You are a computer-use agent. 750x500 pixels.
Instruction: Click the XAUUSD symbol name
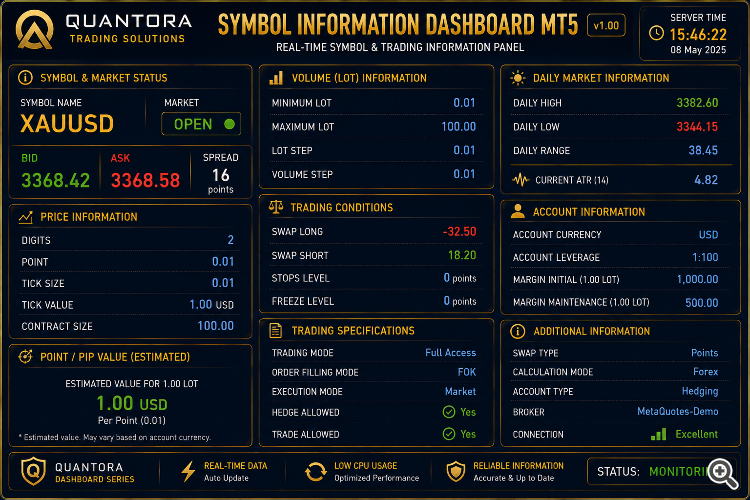point(67,124)
